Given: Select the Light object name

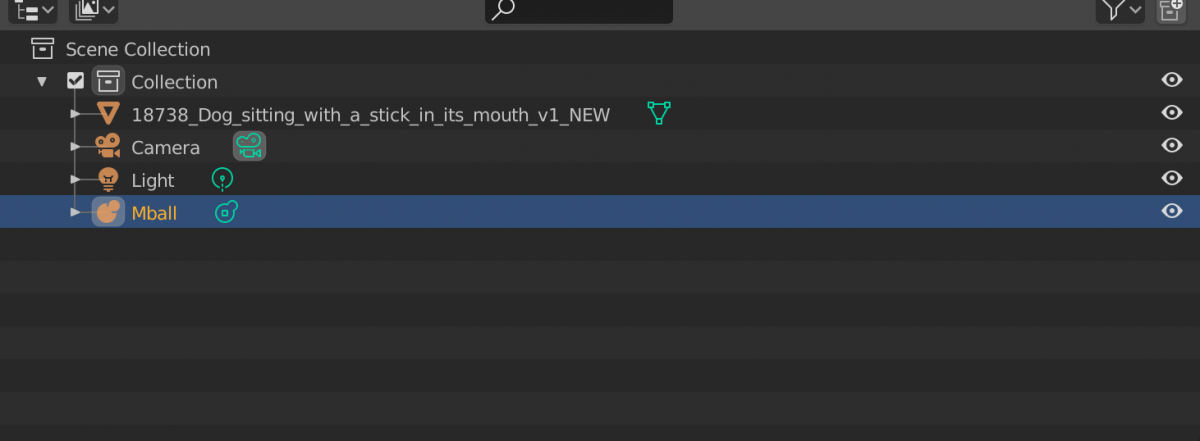Looking at the screenshot, I should point(153,180).
